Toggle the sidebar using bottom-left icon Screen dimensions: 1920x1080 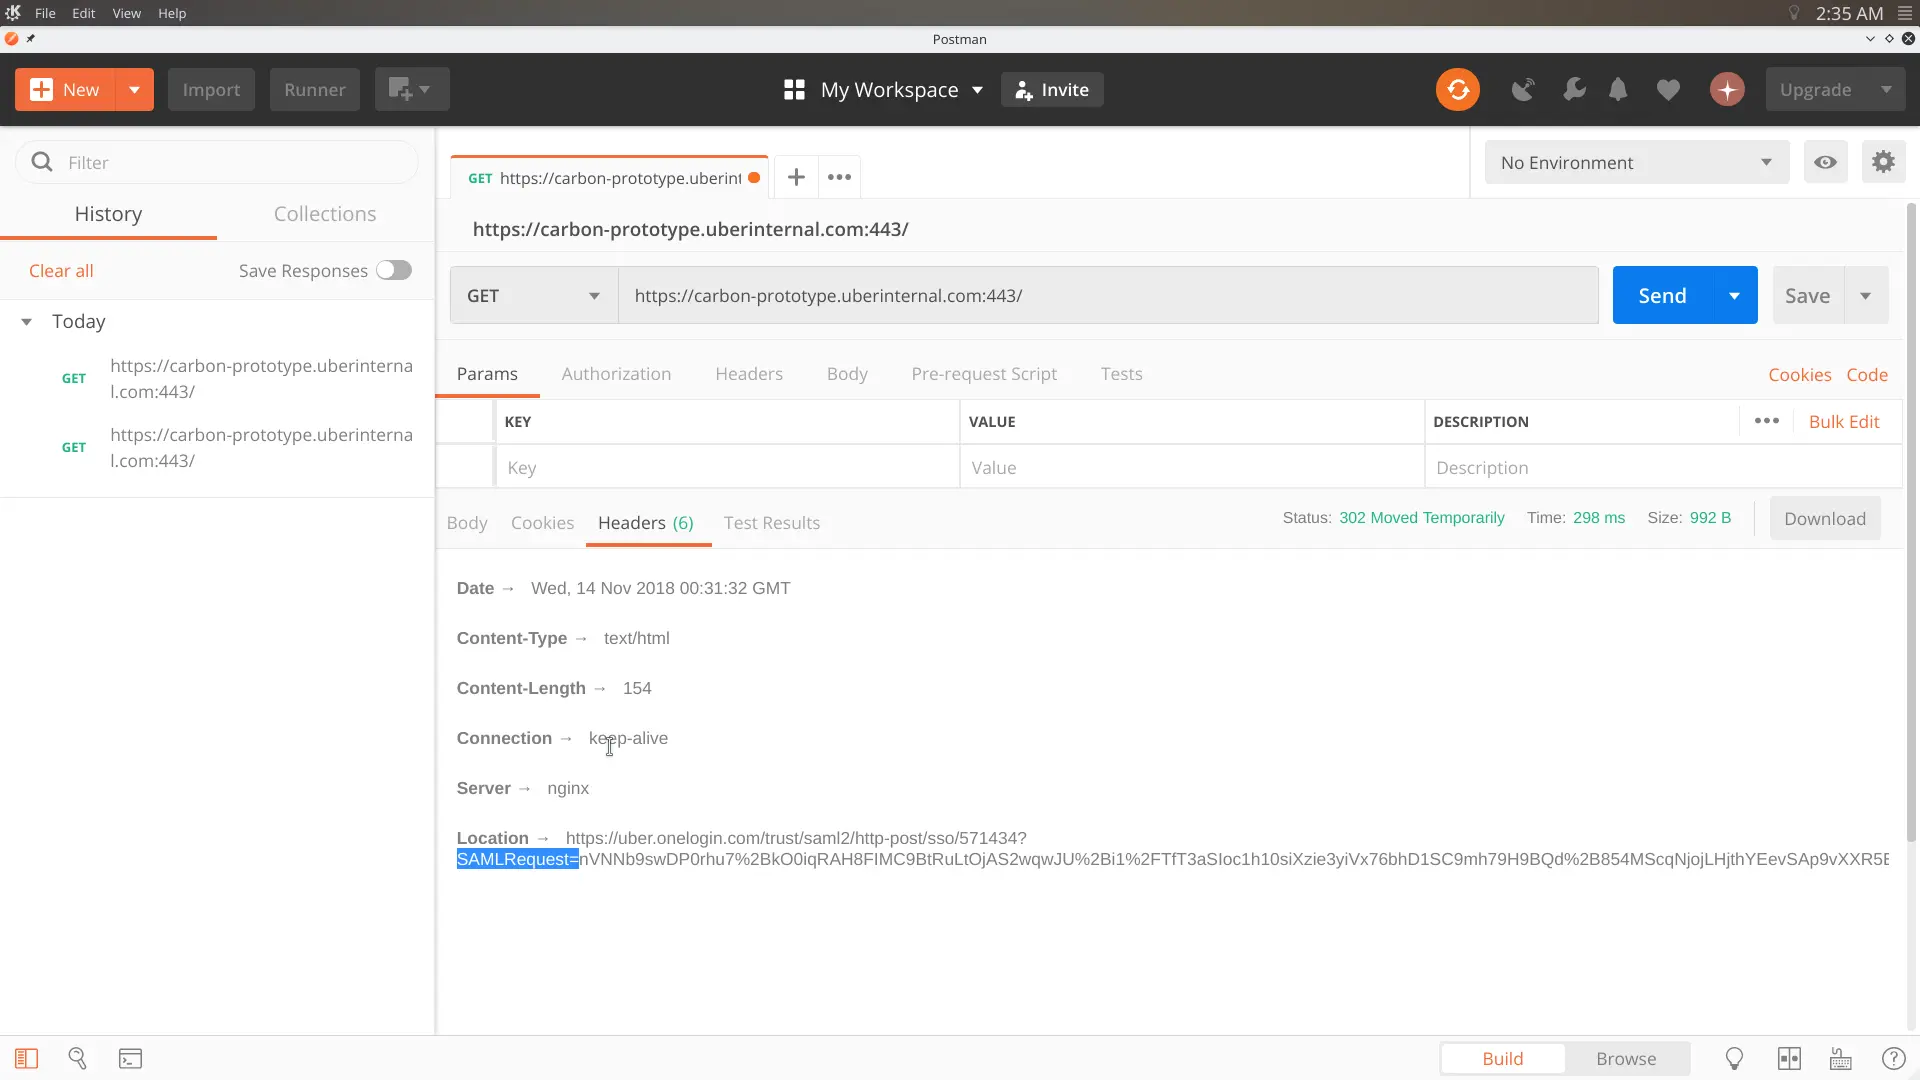27,1059
